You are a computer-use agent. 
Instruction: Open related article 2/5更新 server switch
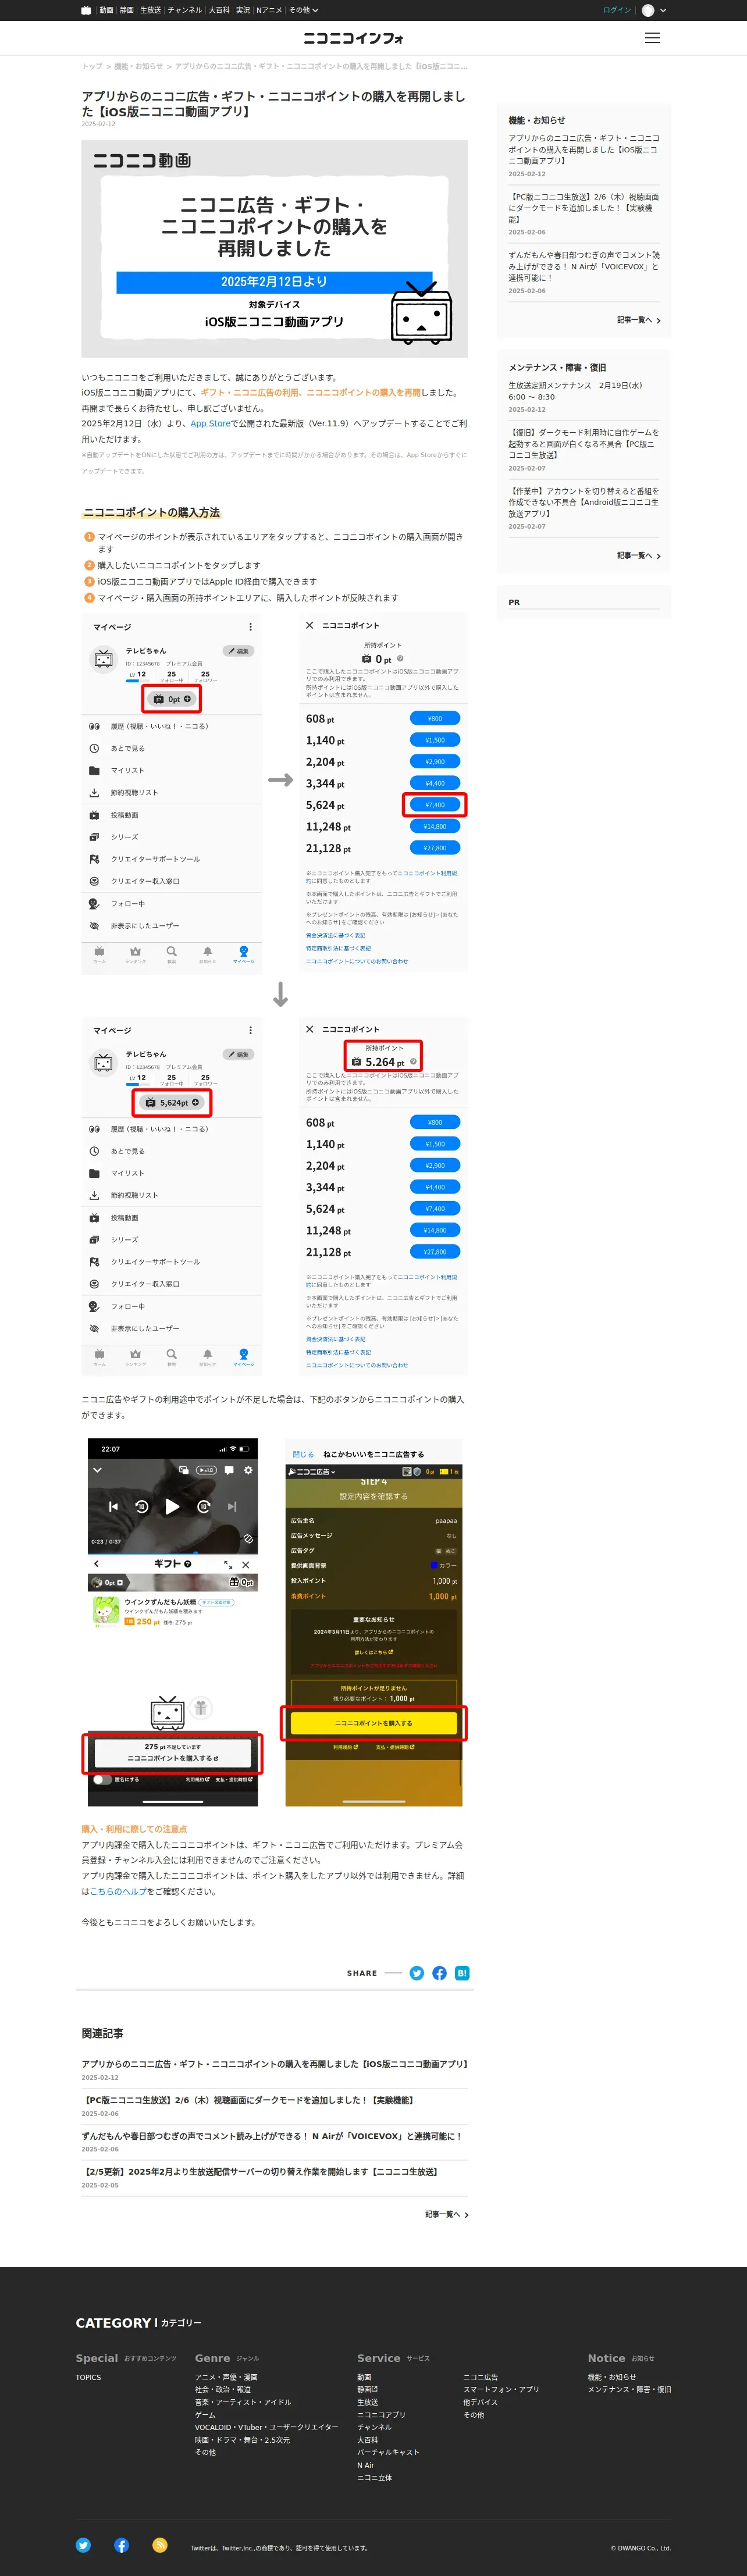pos(260,2172)
